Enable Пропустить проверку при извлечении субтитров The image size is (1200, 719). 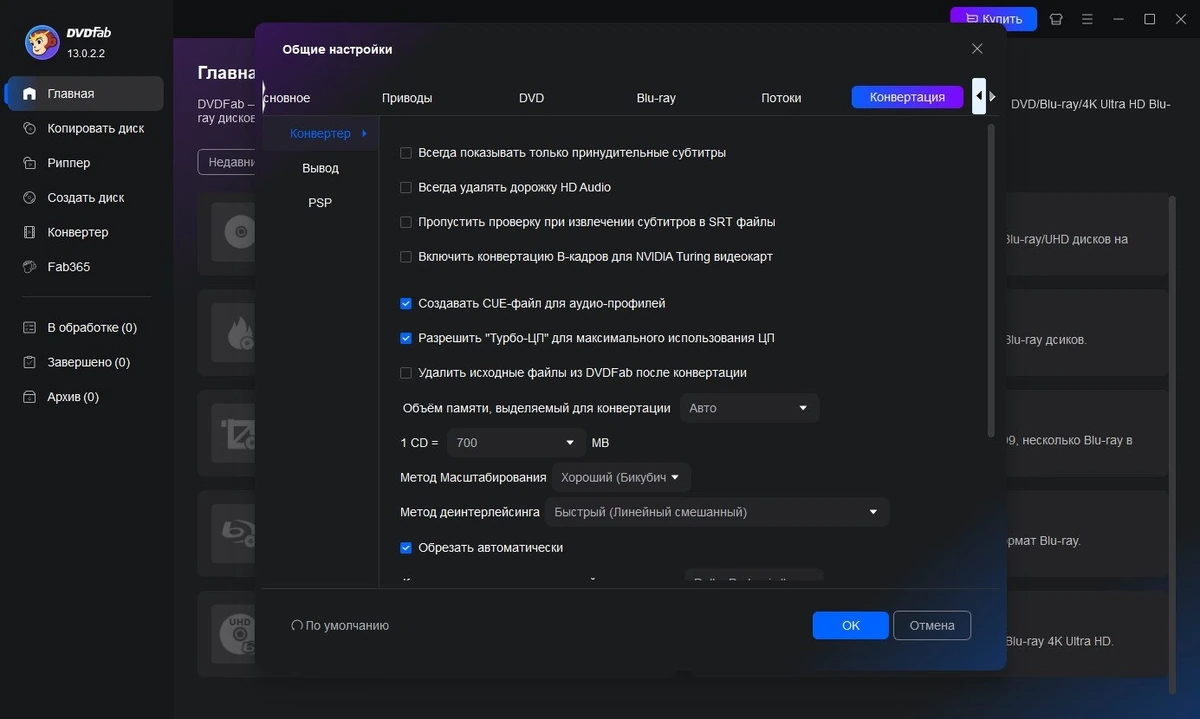pyautogui.click(x=406, y=222)
